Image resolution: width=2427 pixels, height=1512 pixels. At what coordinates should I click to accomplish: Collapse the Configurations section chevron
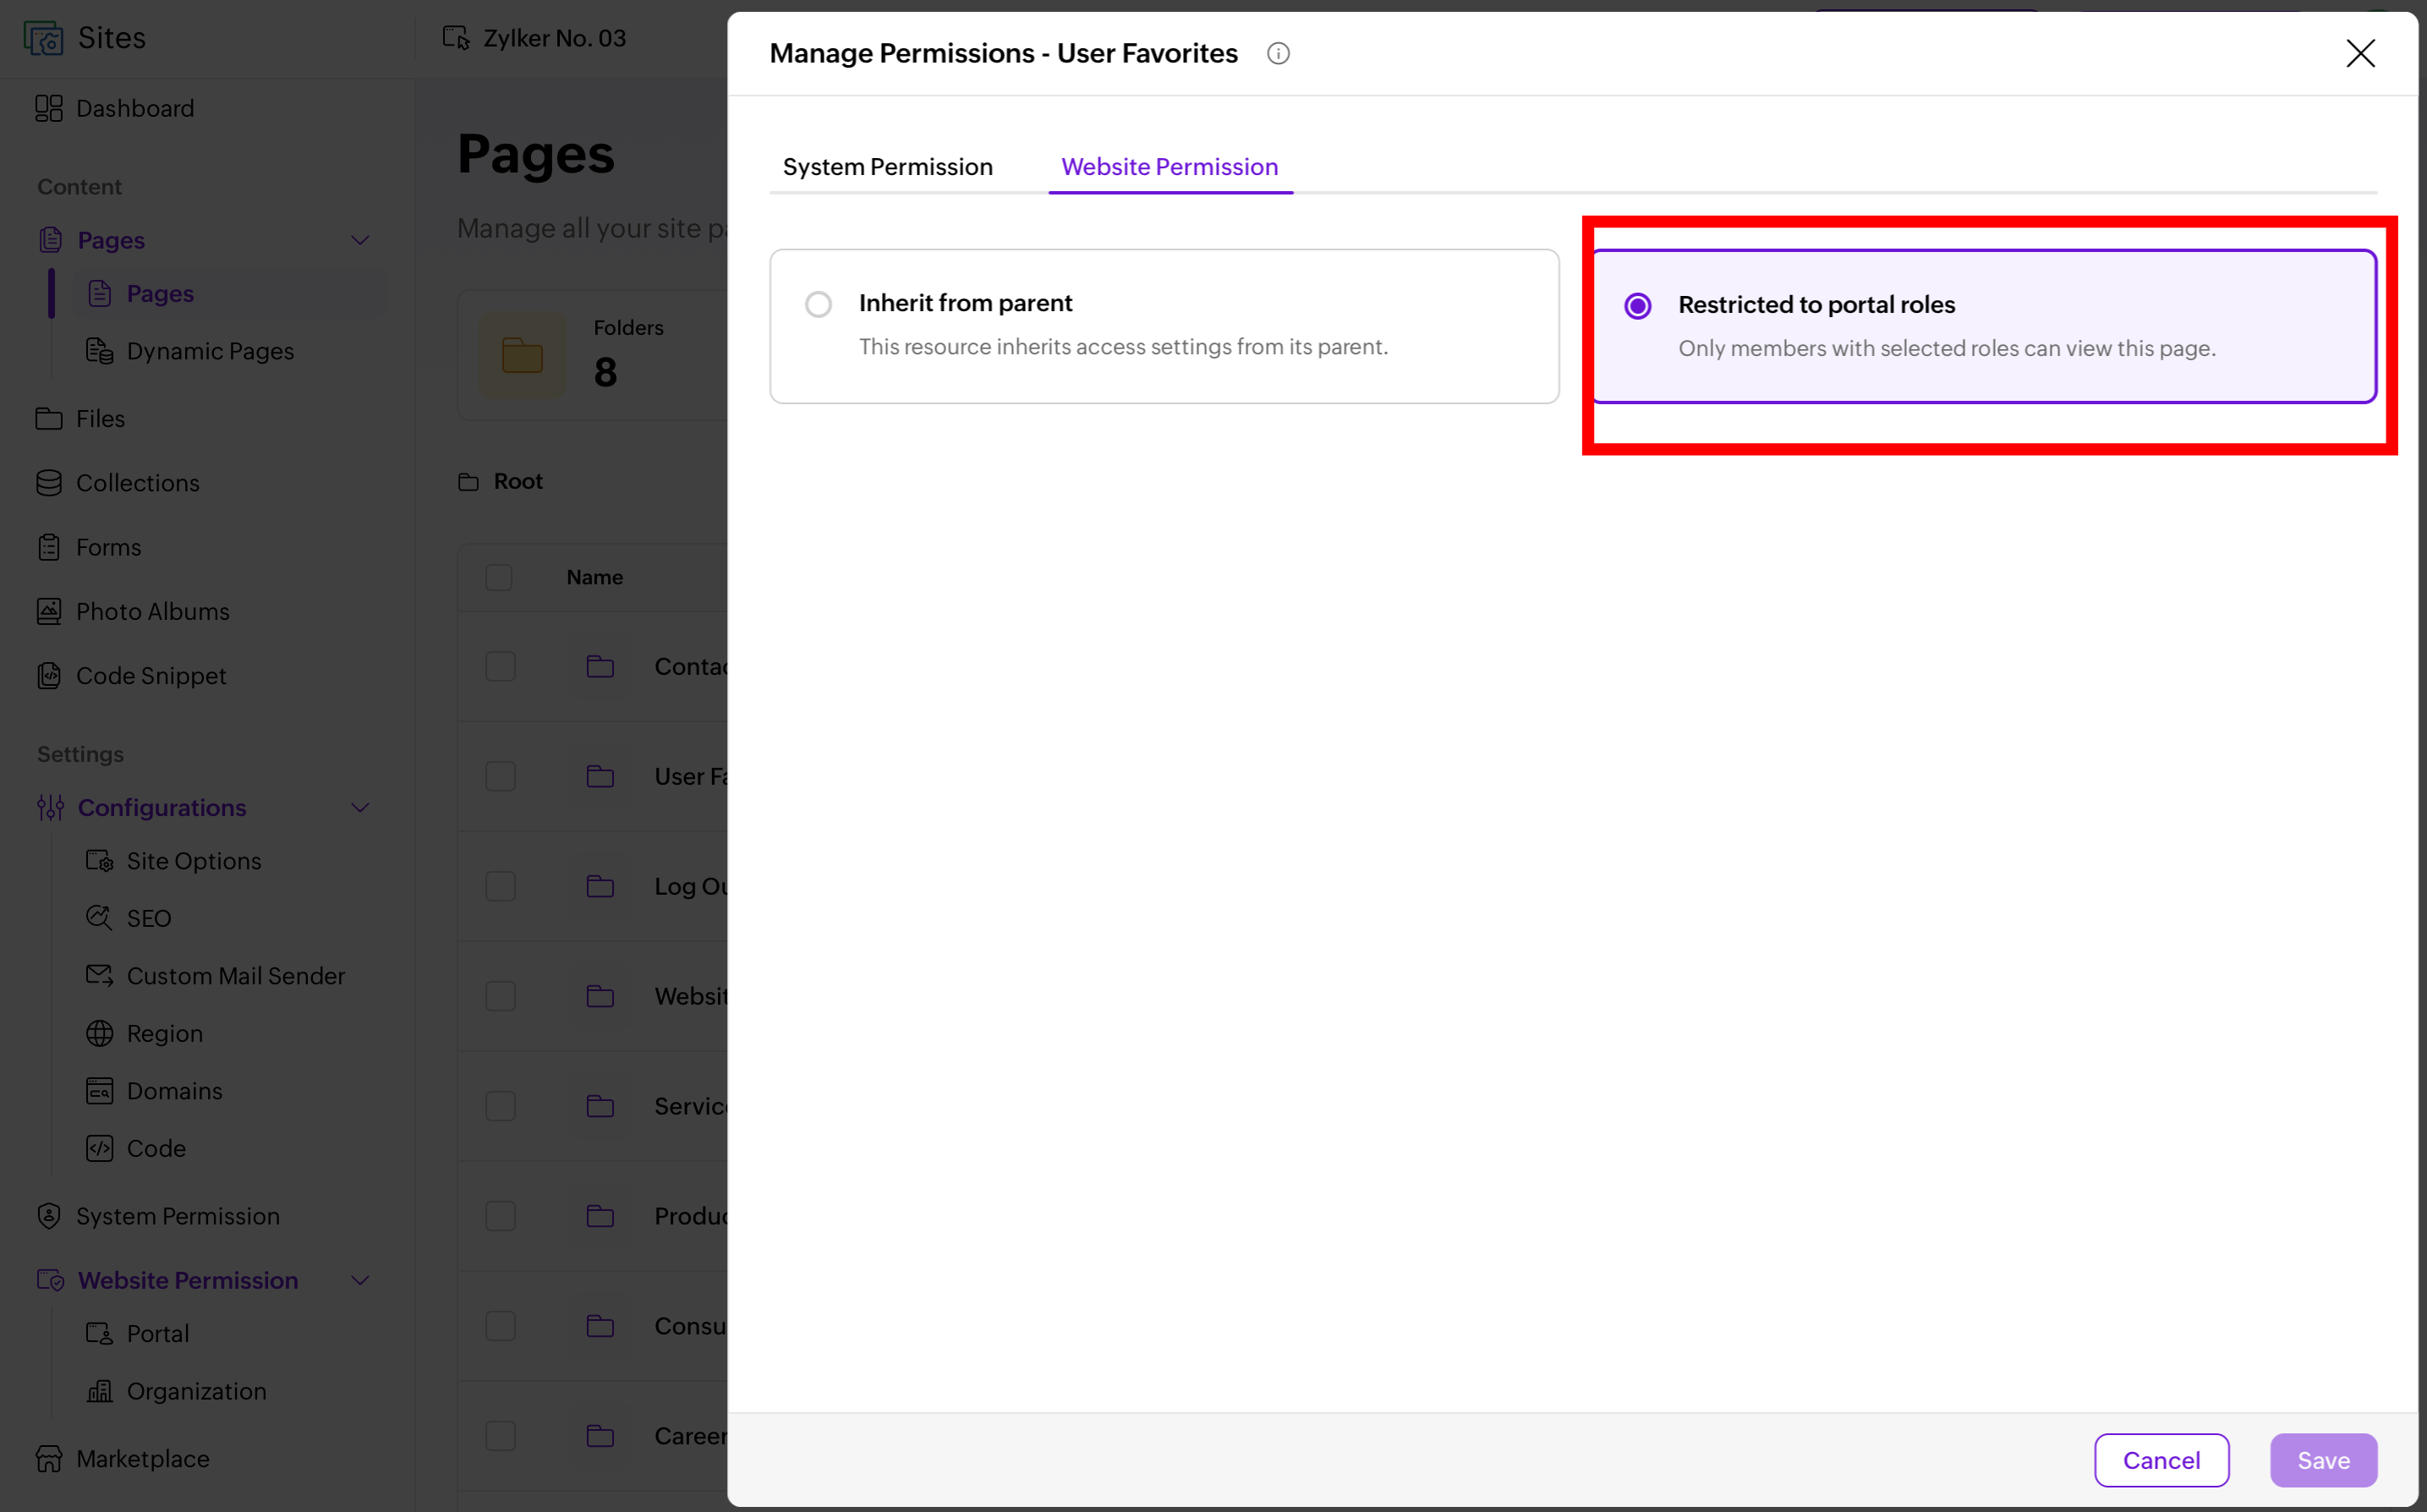click(x=360, y=808)
